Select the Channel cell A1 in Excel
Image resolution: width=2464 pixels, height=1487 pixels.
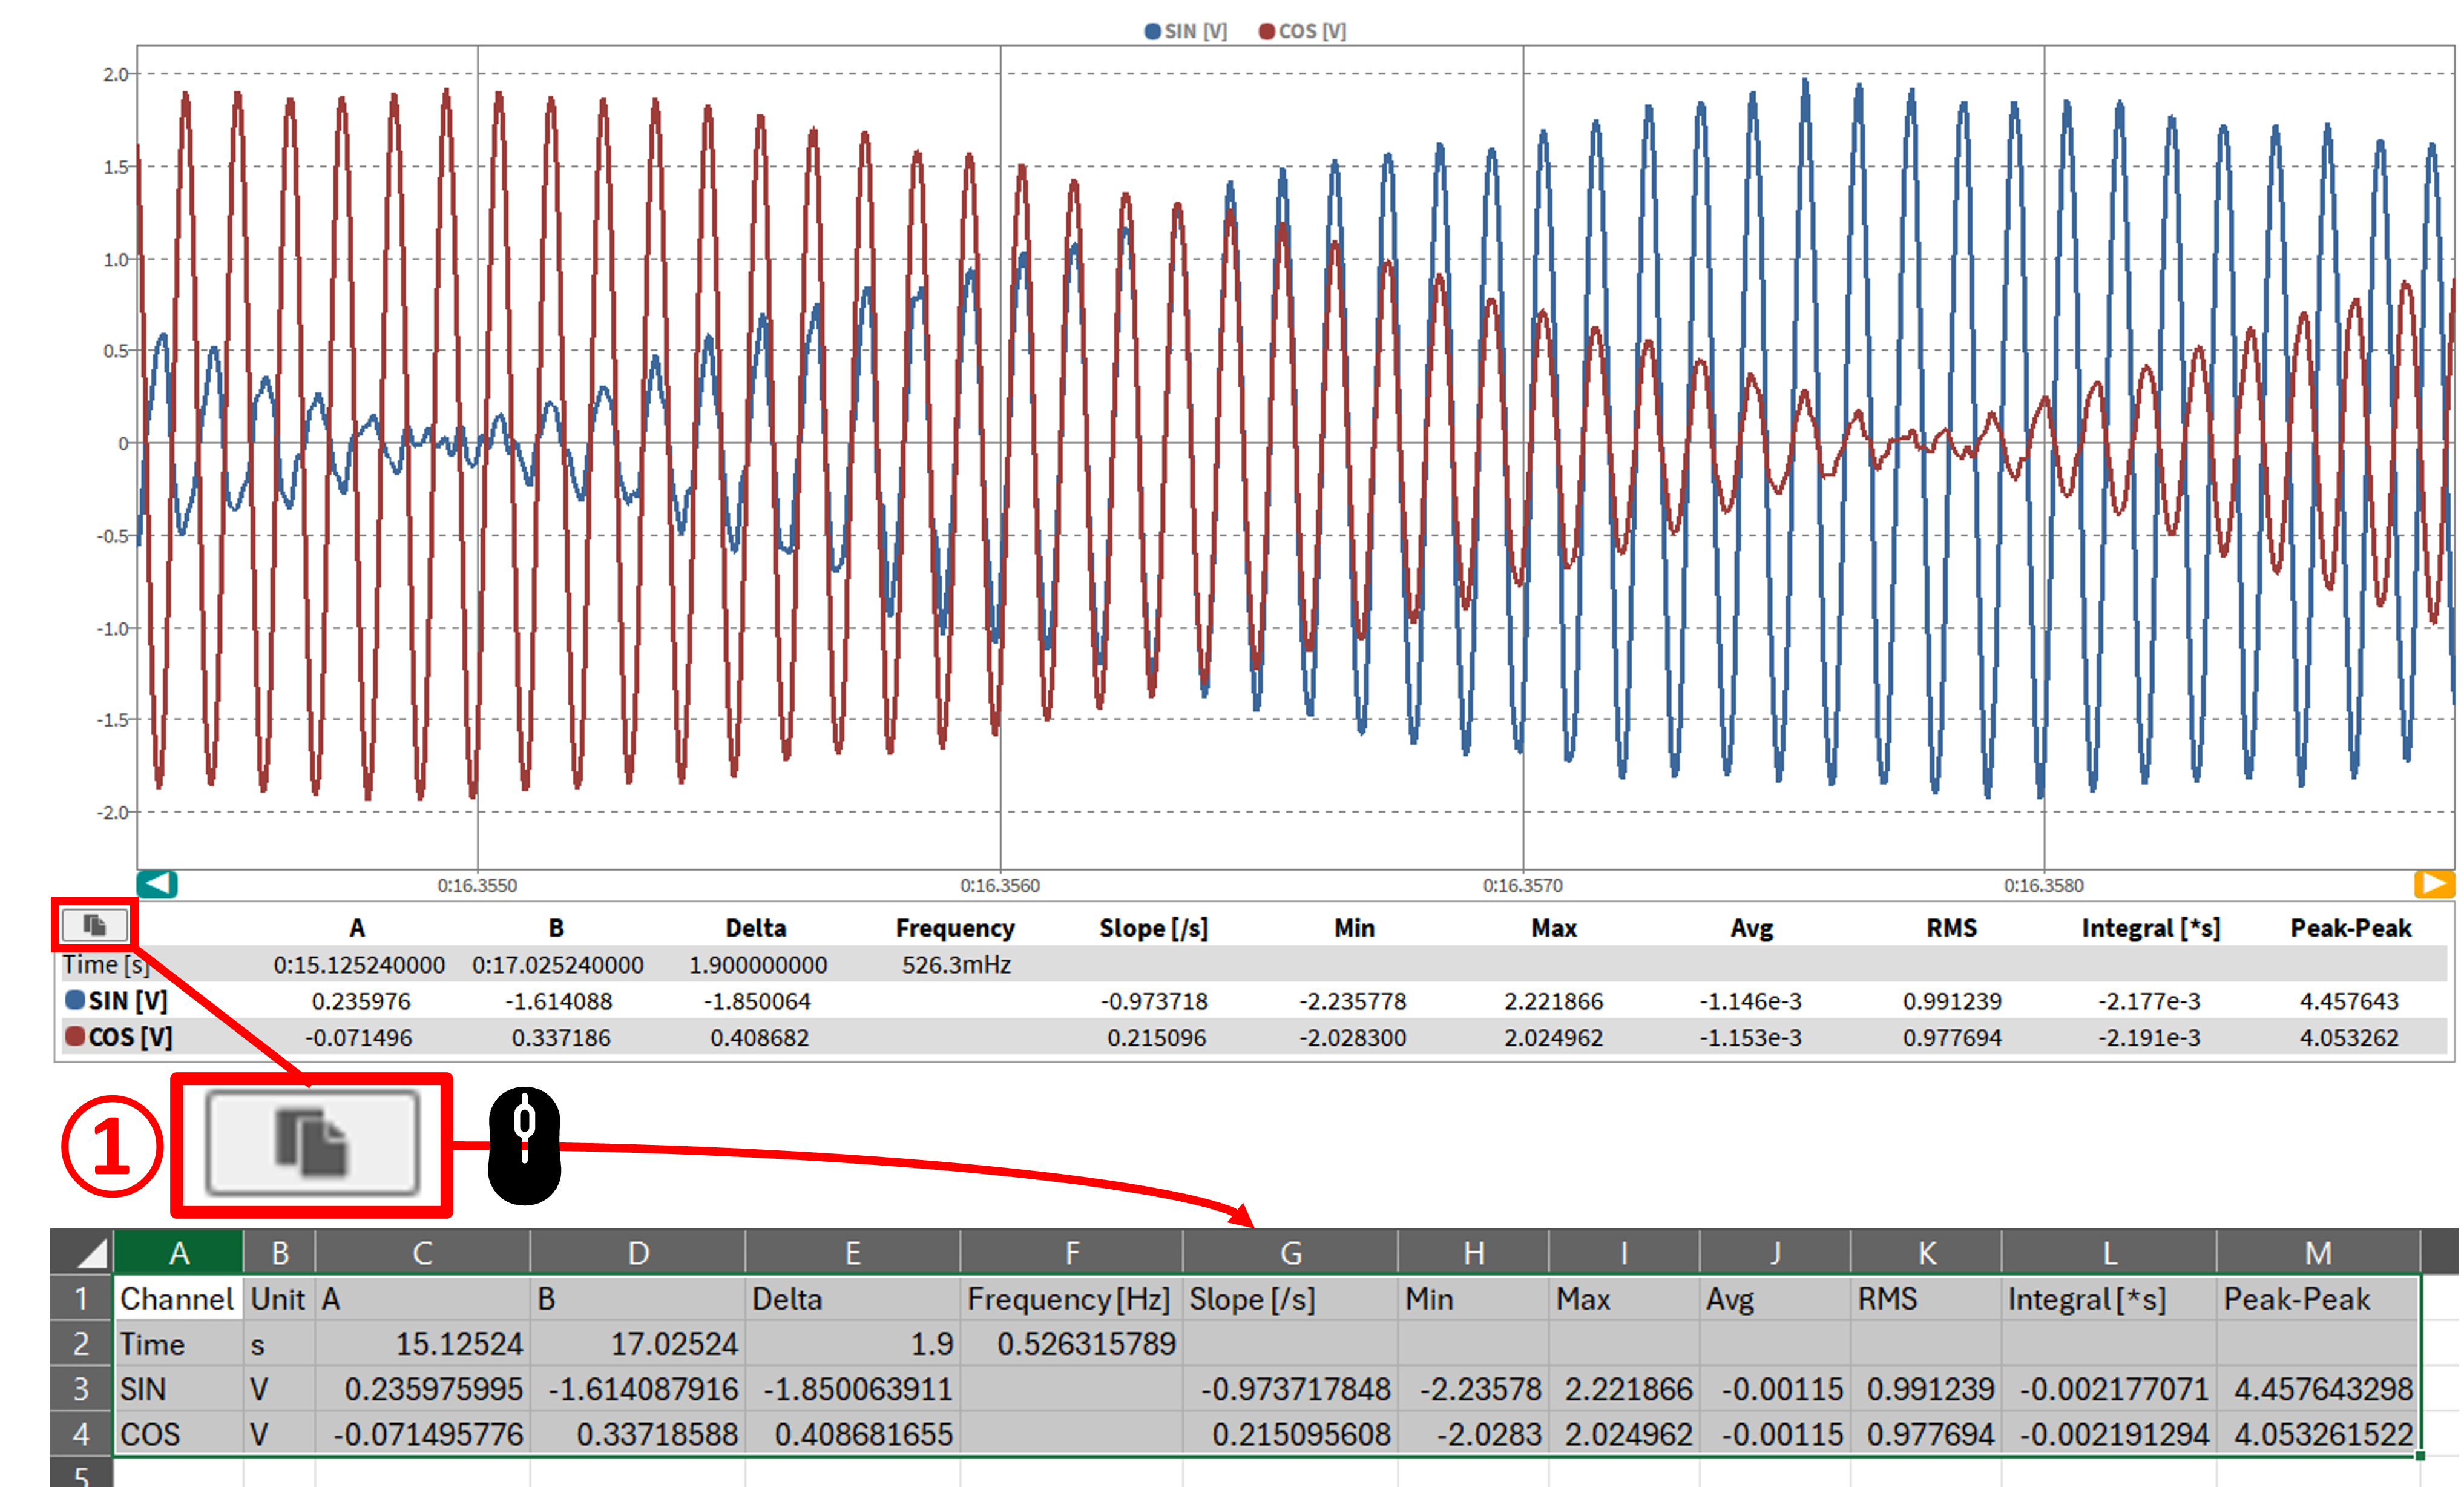pos(178,1299)
